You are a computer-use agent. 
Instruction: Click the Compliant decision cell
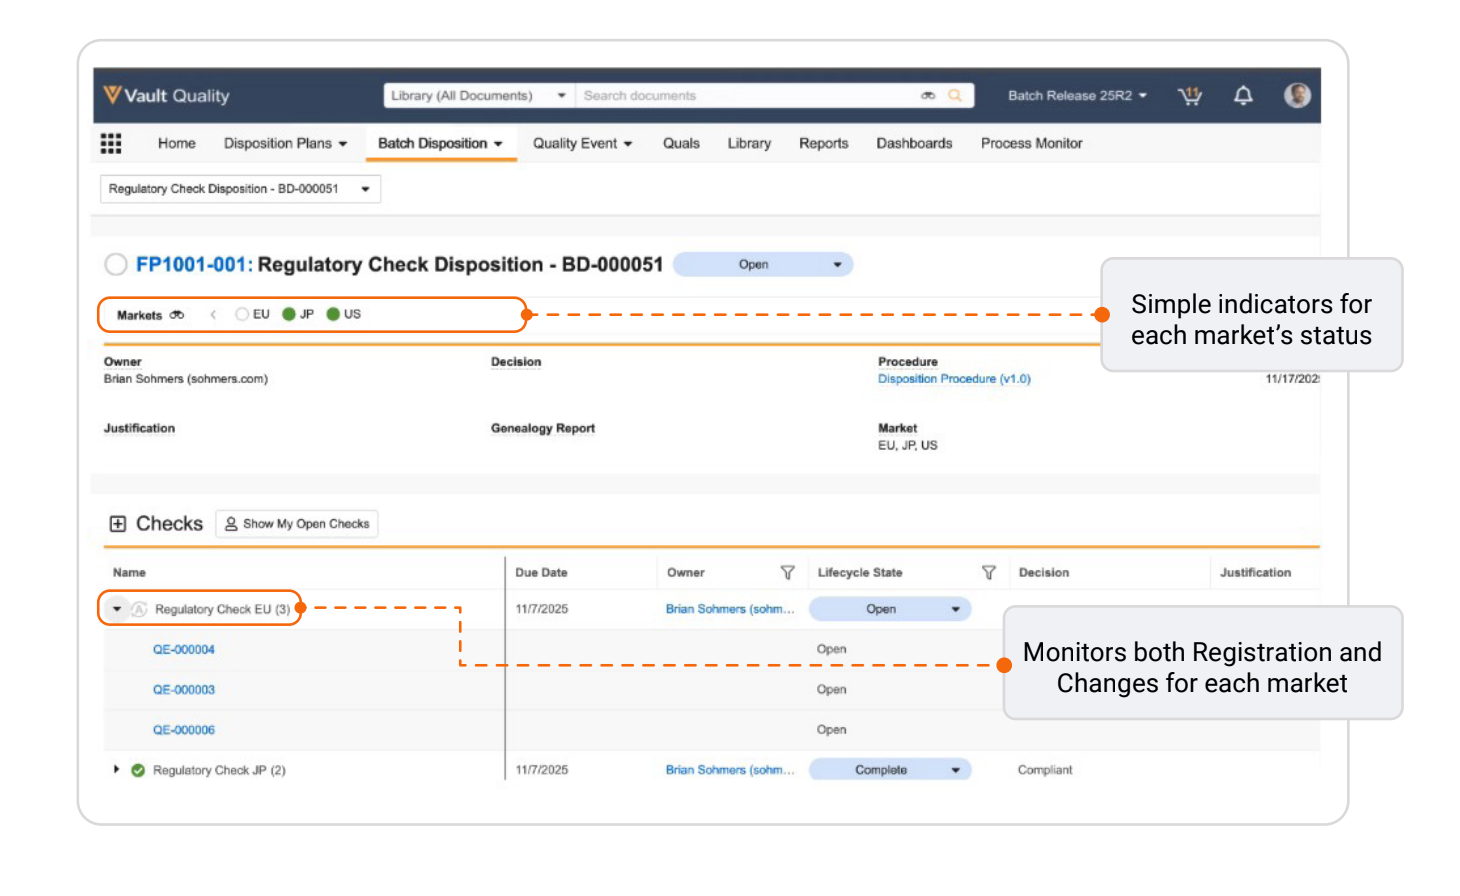[1045, 770]
